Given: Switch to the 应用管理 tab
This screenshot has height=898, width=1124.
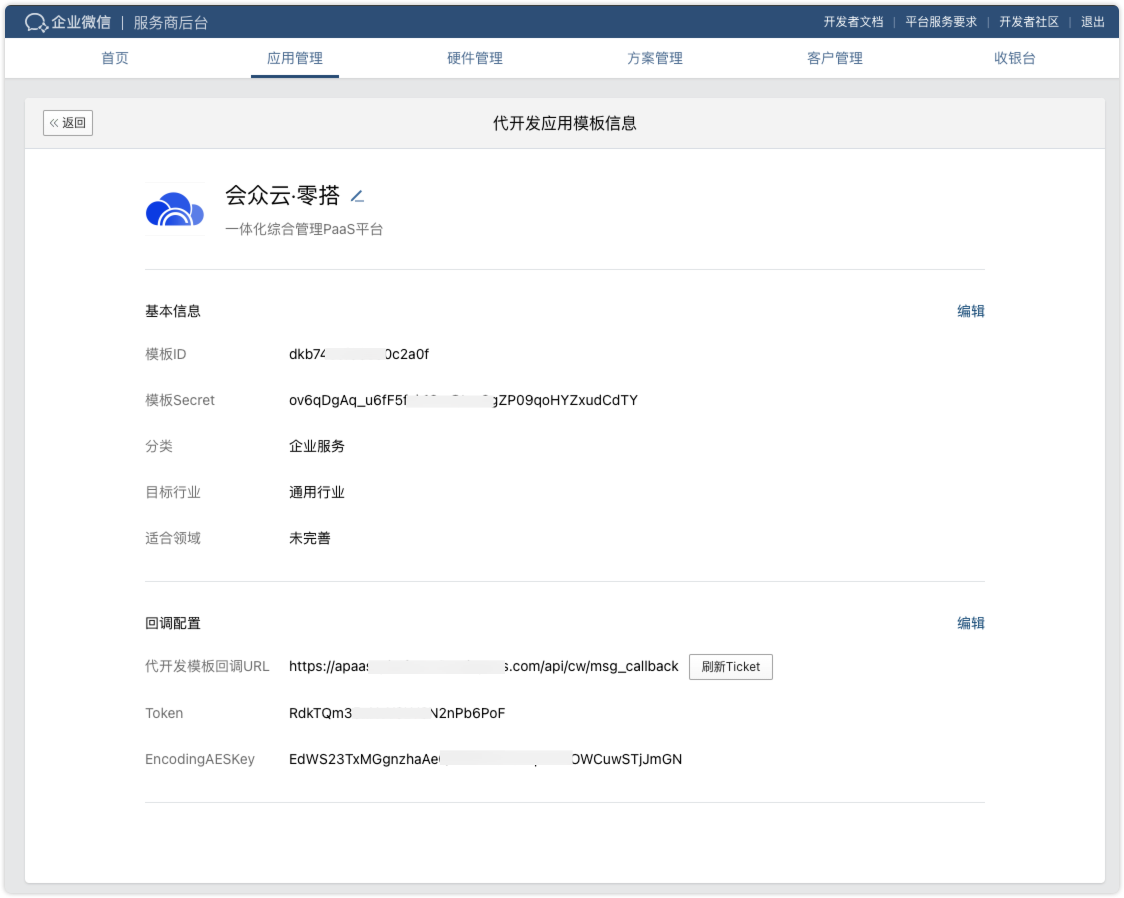Looking at the screenshot, I should pyautogui.click(x=295, y=58).
